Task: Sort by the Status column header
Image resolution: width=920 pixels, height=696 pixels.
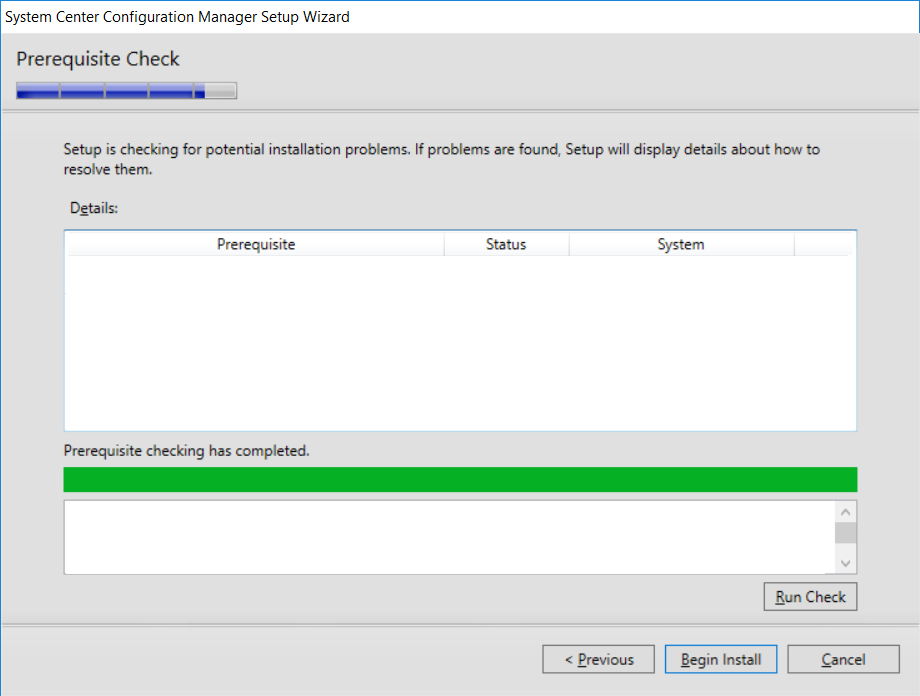Action: (506, 244)
